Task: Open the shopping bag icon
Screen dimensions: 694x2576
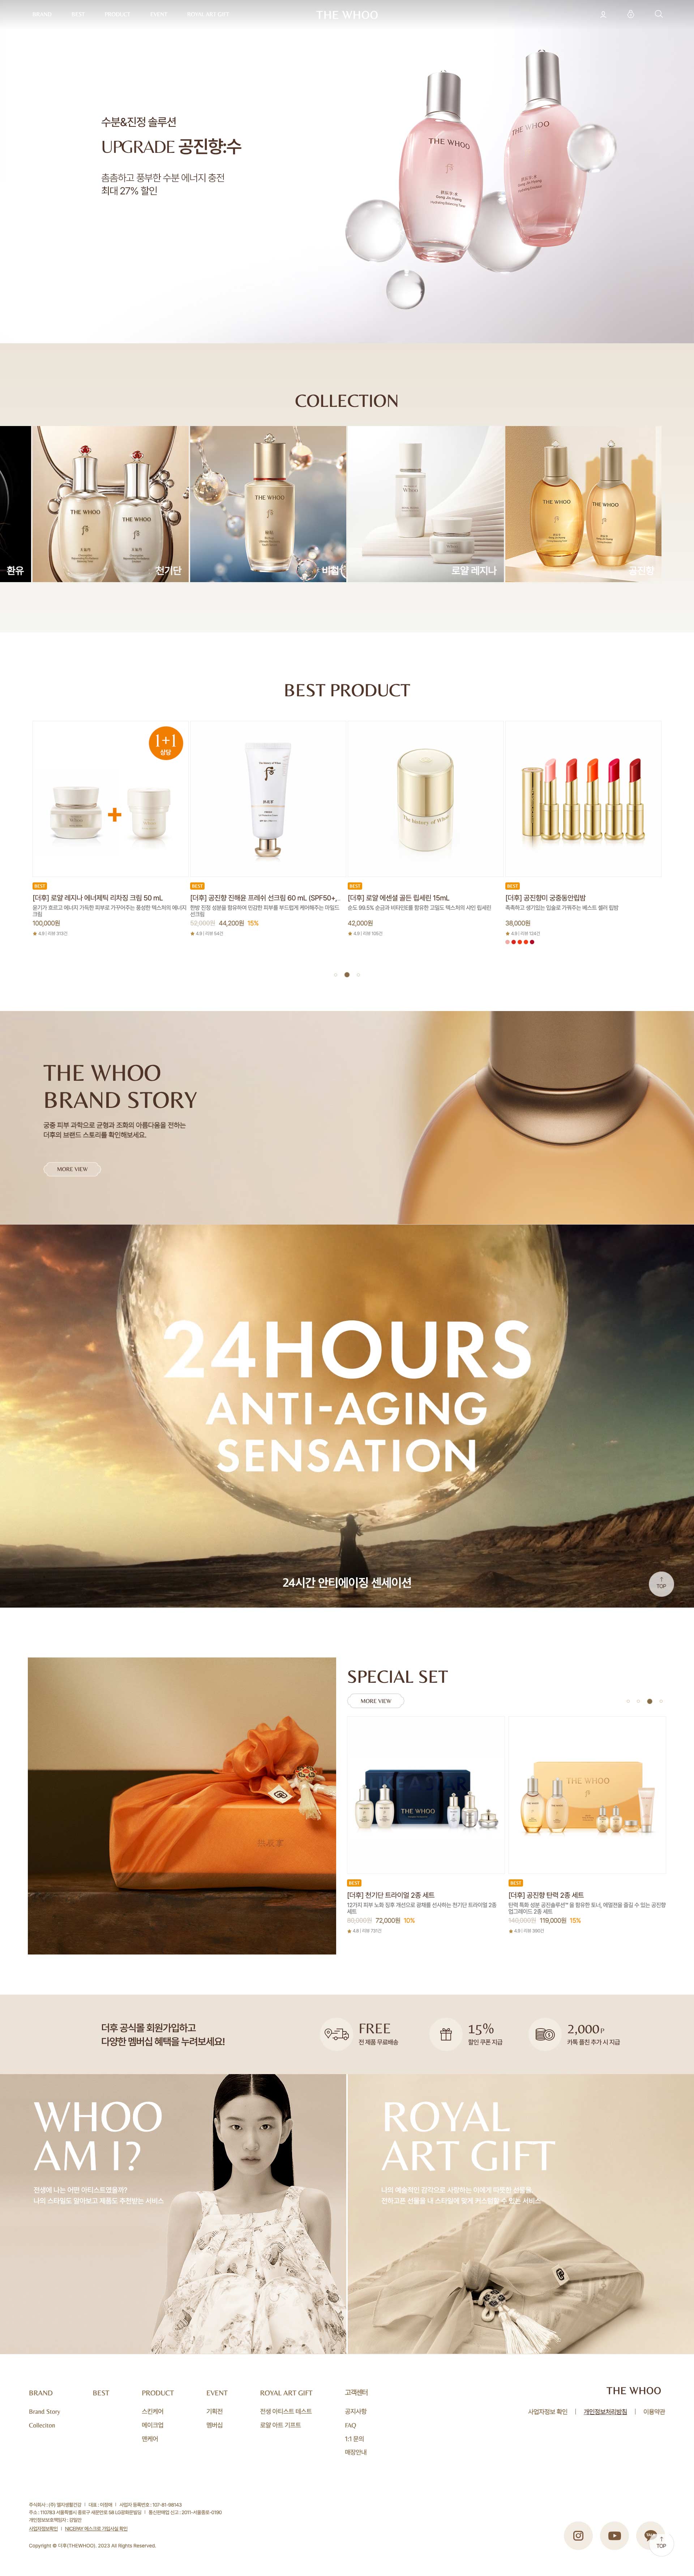Action: 630,14
